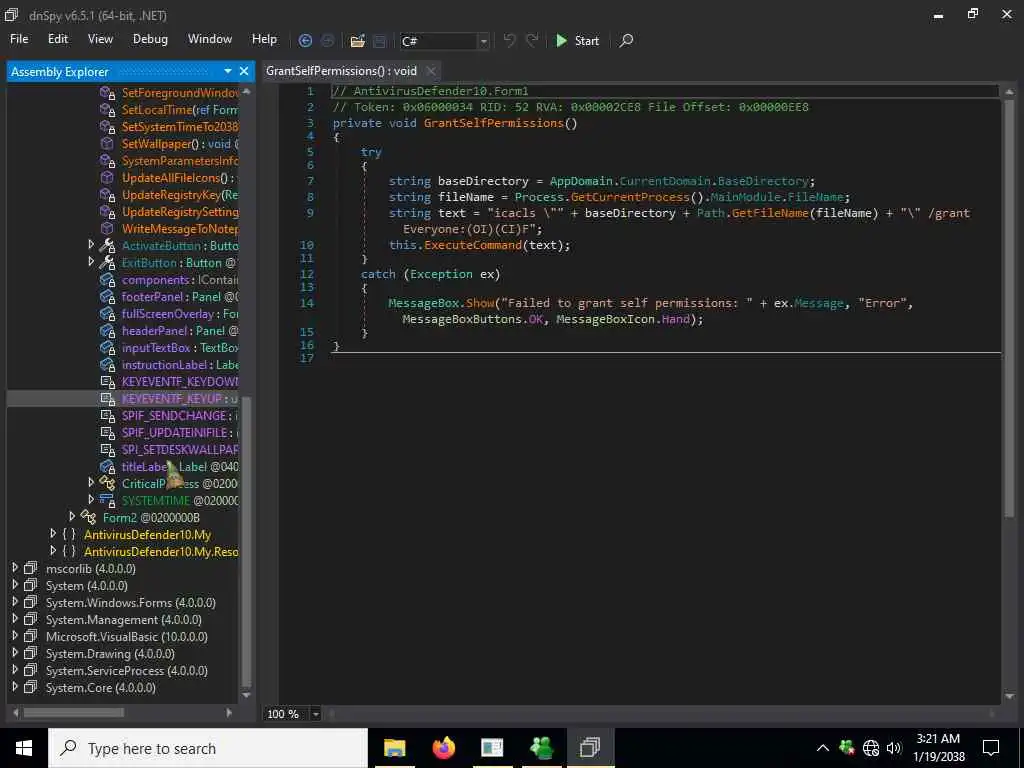Image resolution: width=1024 pixels, height=768 pixels.
Task: Open the Debug menu
Action: point(150,39)
